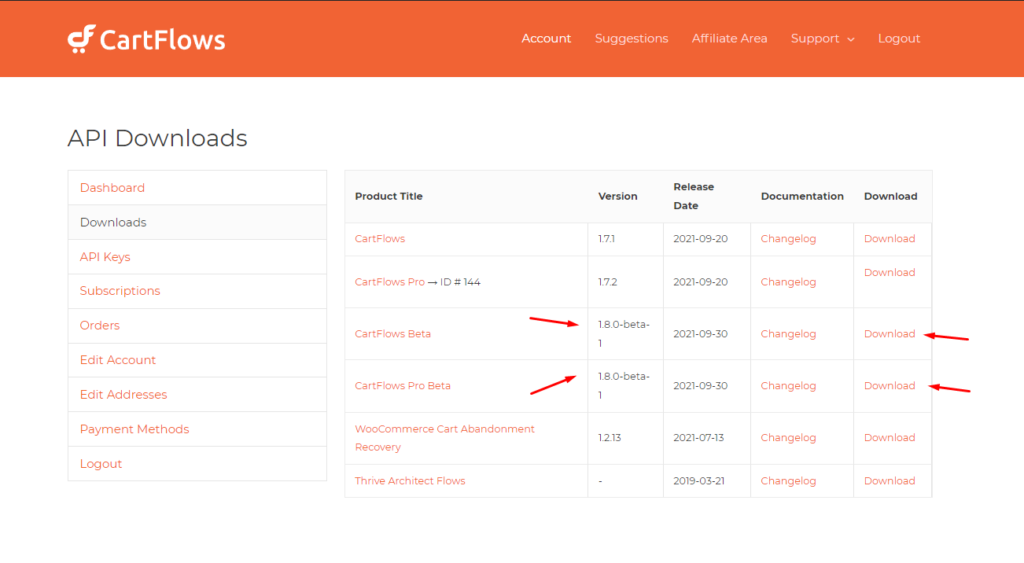Image resolution: width=1024 pixels, height=563 pixels.
Task: Expand the Support dropdown chevron
Action: [x=851, y=39]
